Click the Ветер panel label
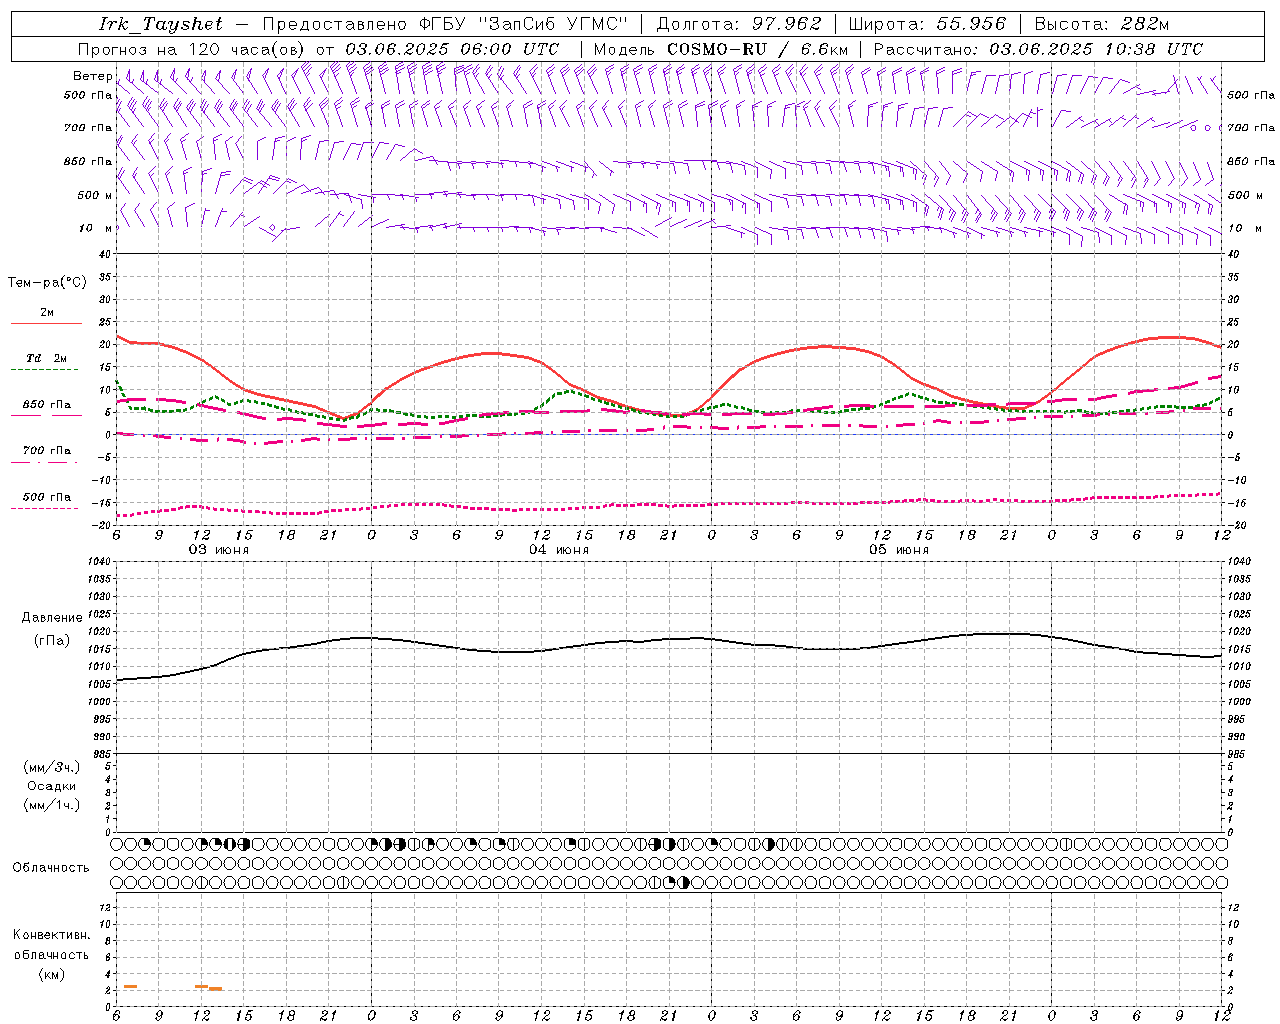The width and height of the screenshot is (1280, 1024). point(92,76)
